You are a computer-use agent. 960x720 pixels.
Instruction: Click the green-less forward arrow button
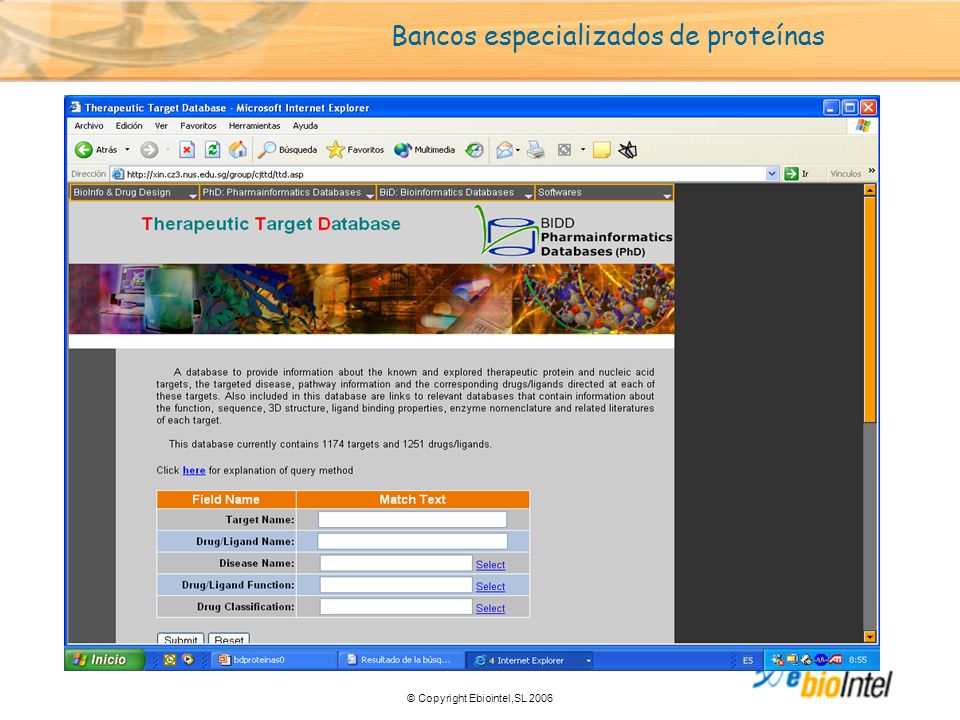coord(149,149)
